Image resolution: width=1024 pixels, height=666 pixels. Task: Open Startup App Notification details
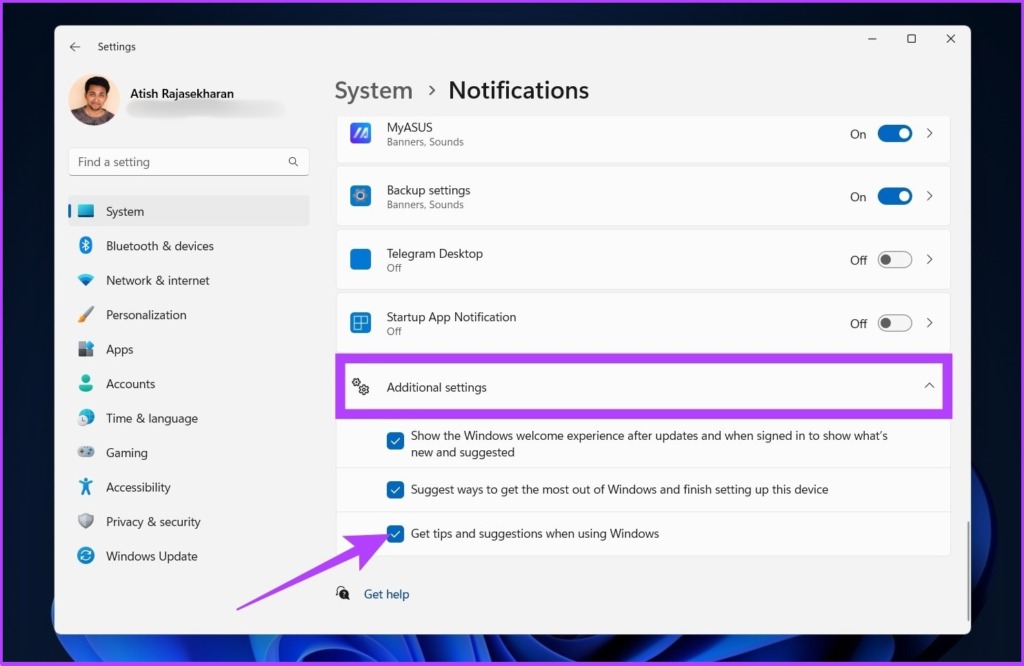click(x=930, y=322)
